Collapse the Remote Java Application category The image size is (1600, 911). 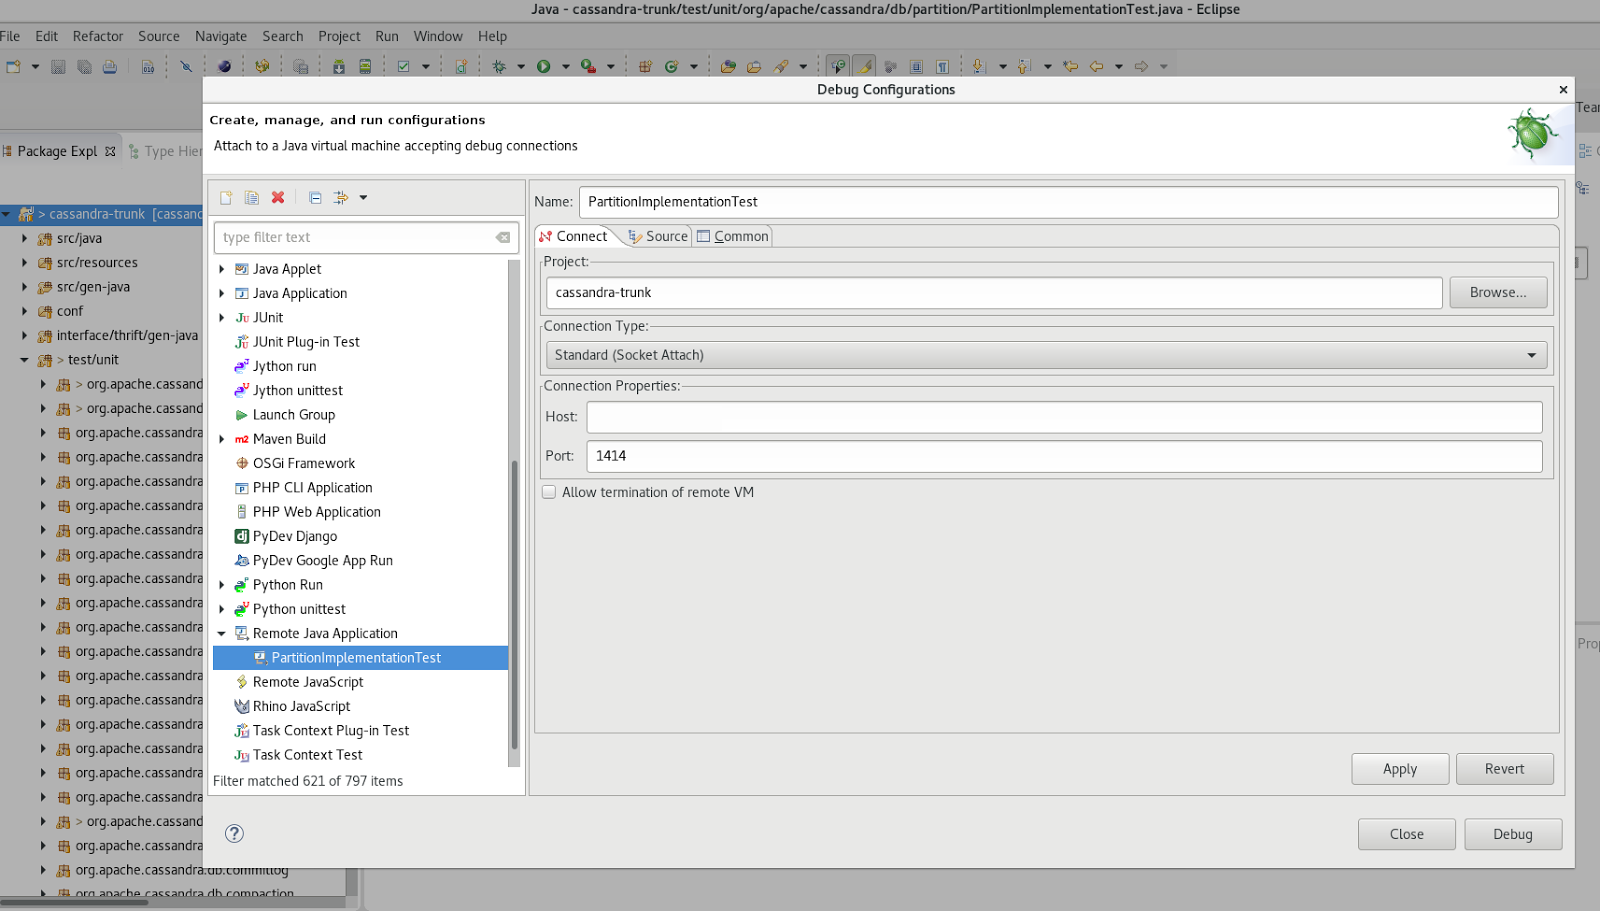[221, 632]
